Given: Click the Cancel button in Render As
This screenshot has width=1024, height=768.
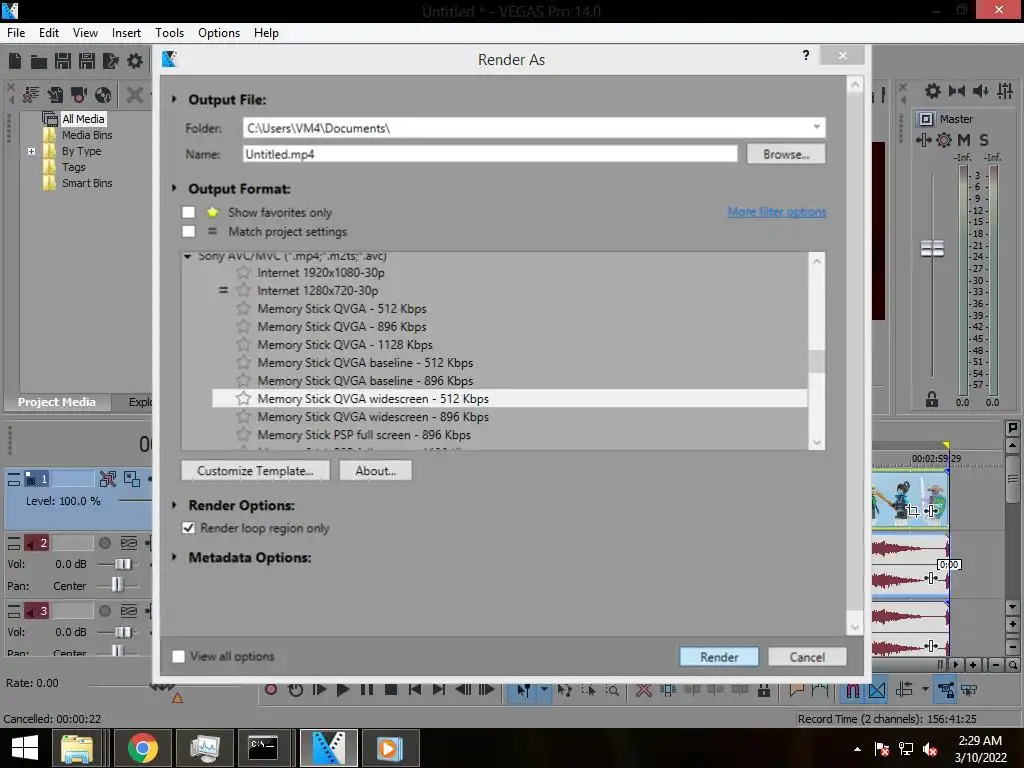Looking at the screenshot, I should (x=807, y=657).
